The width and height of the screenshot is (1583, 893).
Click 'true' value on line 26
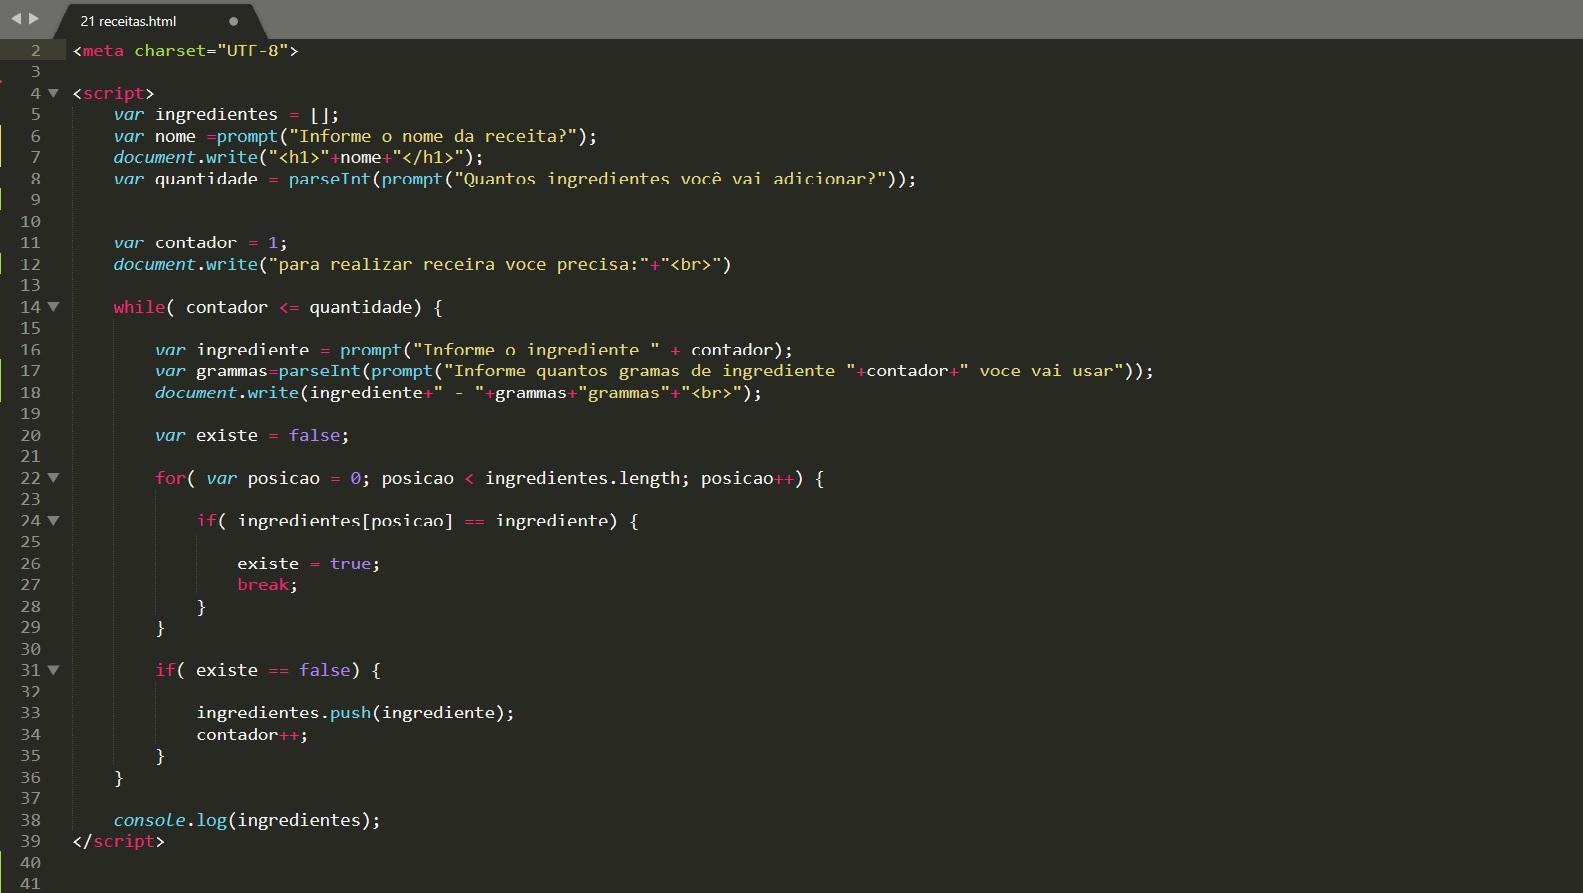pyautogui.click(x=350, y=564)
